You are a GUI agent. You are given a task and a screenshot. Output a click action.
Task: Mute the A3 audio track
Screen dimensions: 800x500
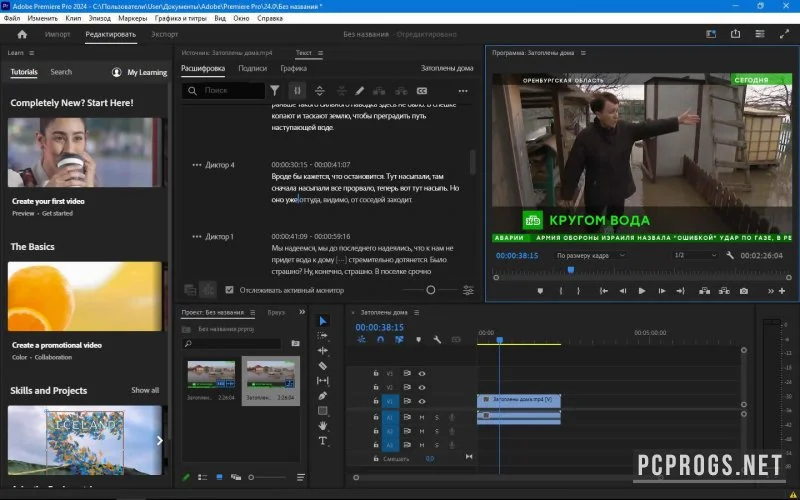(x=422, y=445)
